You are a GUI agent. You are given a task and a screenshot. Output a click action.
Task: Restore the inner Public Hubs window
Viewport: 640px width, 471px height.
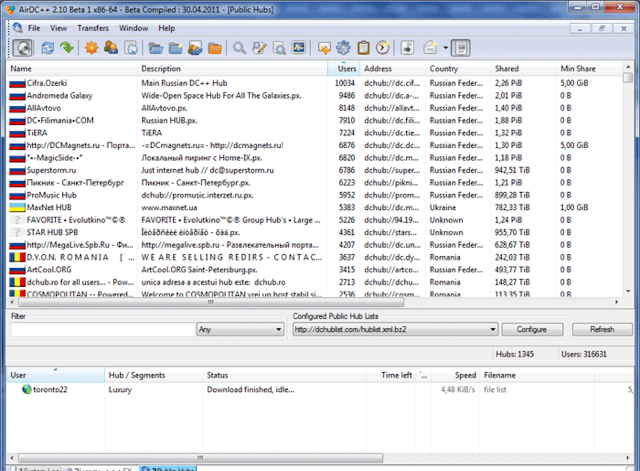(602, 28)
